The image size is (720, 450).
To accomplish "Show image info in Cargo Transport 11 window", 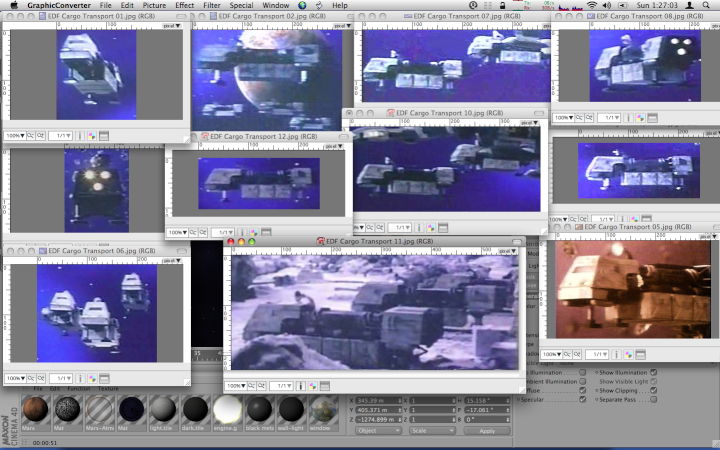I will 301,386.
